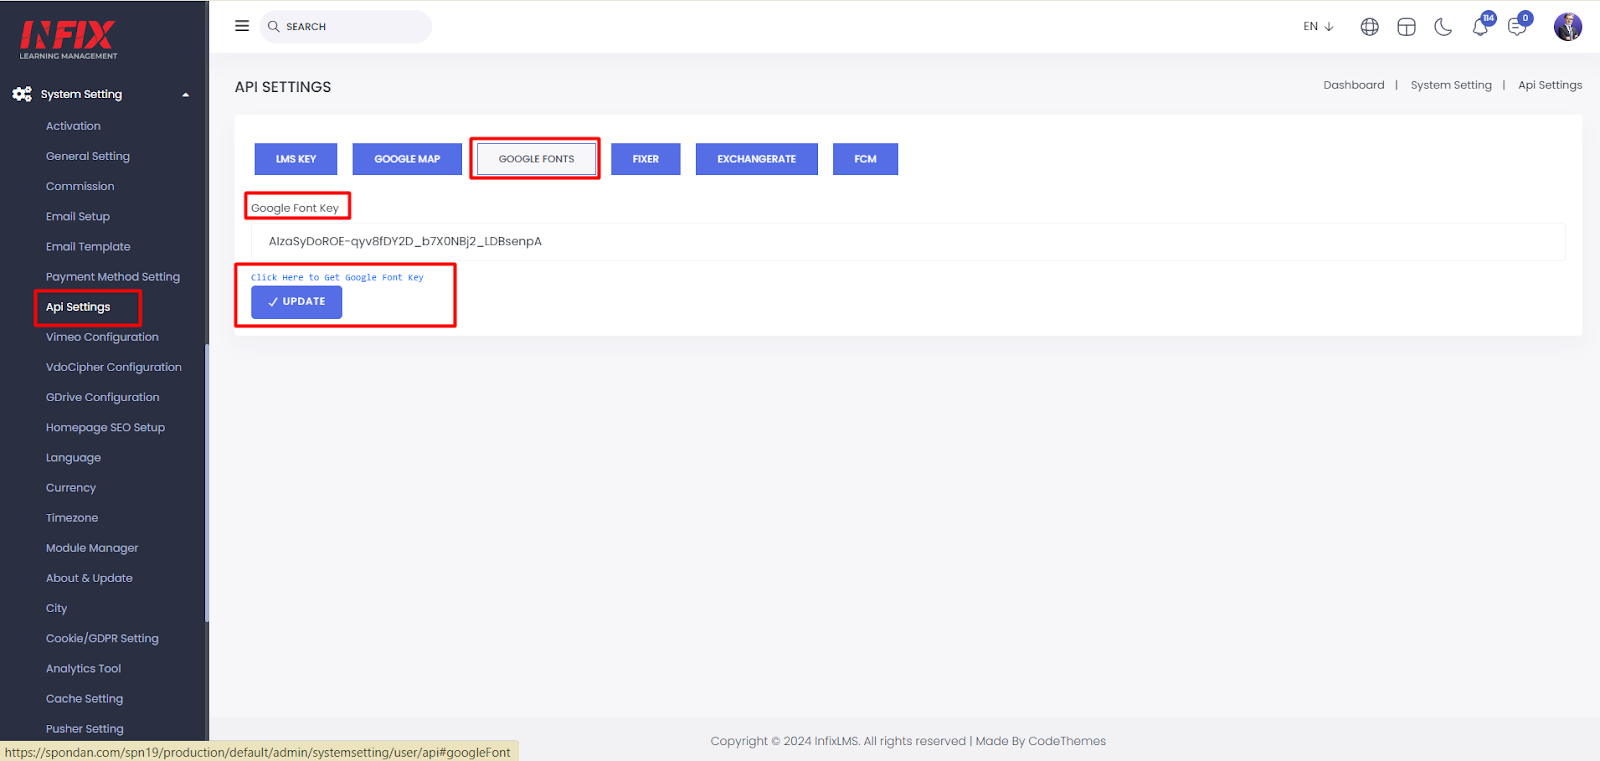Open City sidebar item
This screenshot has height=761, width=1600.
click(56, 608)
